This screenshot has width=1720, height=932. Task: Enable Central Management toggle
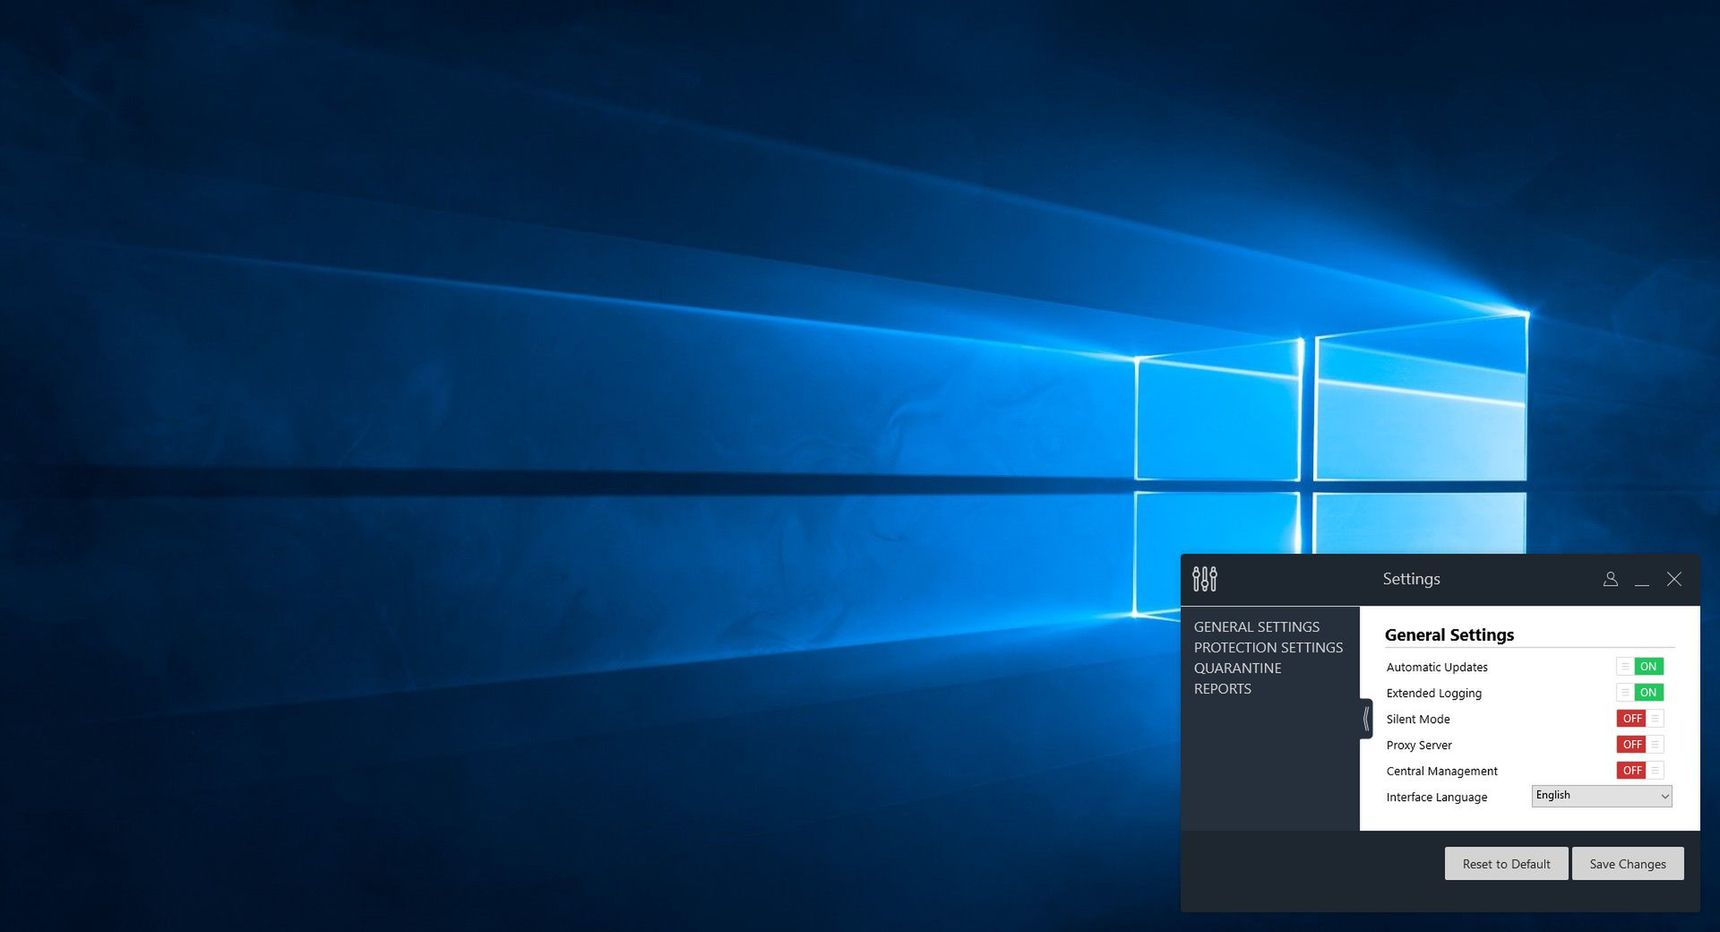[1640, 770]
